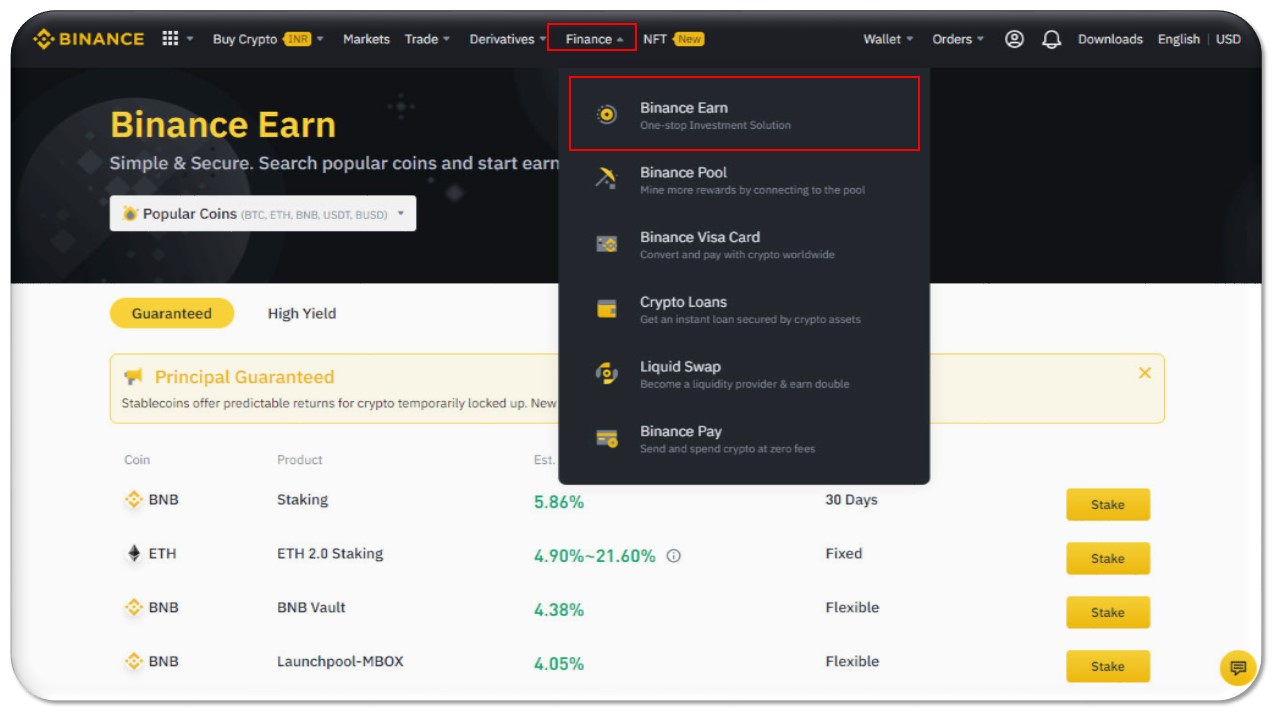1280x720 pixels.
Task: Open the apps grid menu icon
Action: click(170, 39)
